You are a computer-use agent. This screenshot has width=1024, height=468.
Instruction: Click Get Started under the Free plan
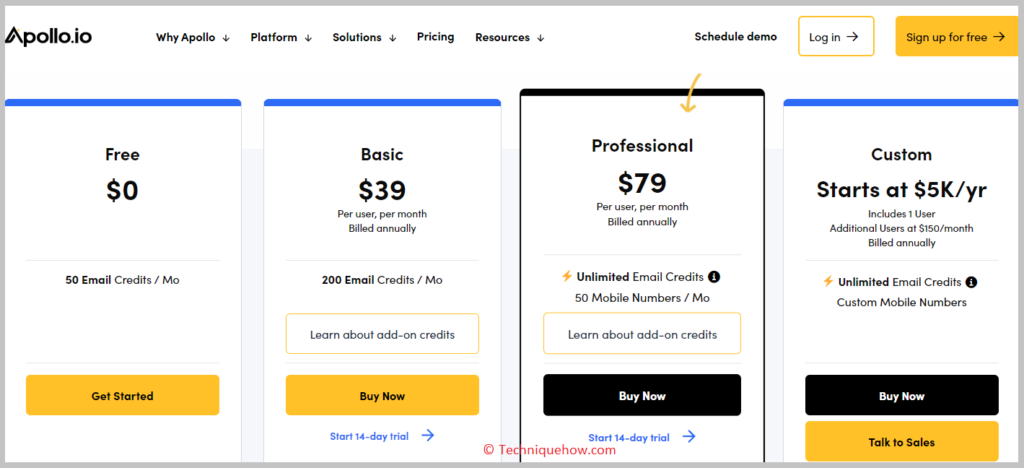point(122,396)
